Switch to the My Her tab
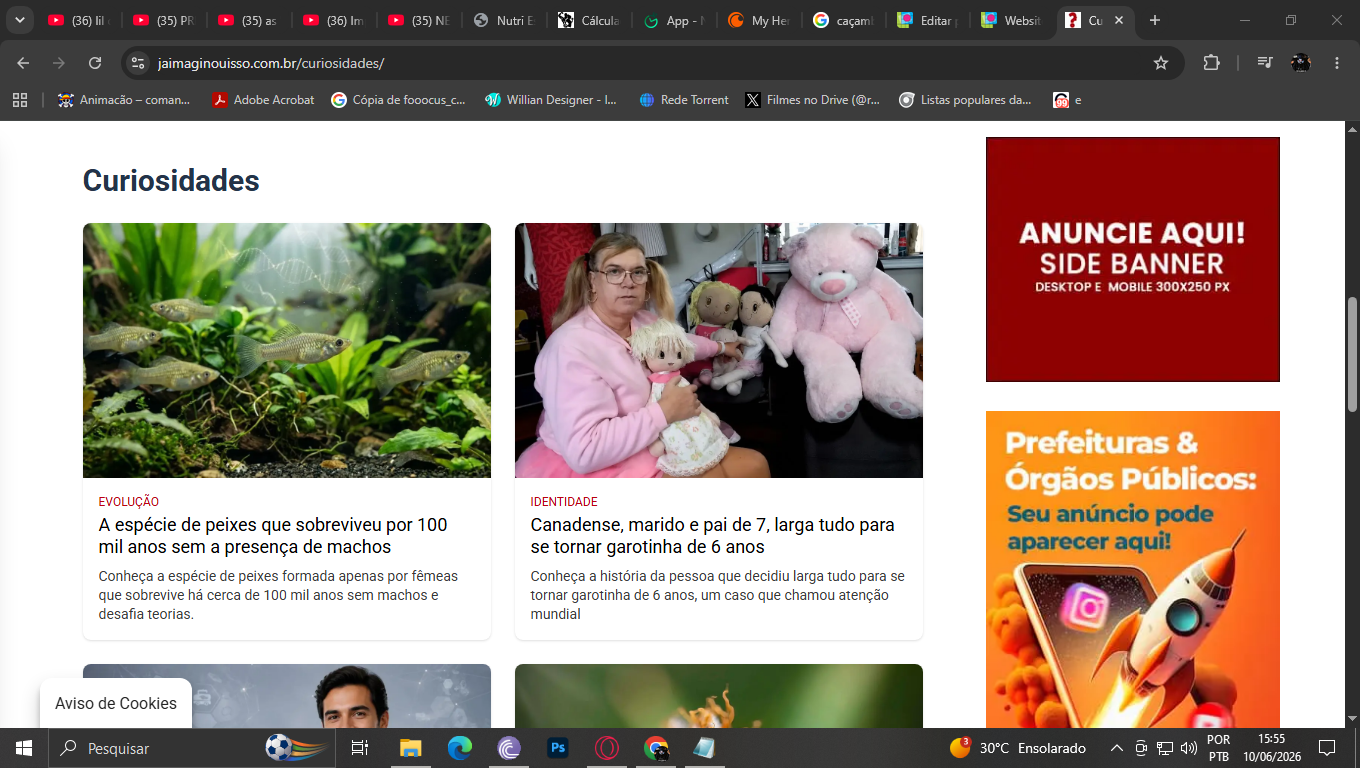 coord(760,20)
